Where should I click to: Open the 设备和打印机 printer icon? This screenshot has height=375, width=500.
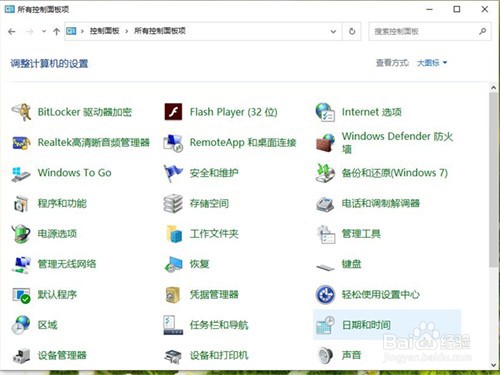coord(173,356)
